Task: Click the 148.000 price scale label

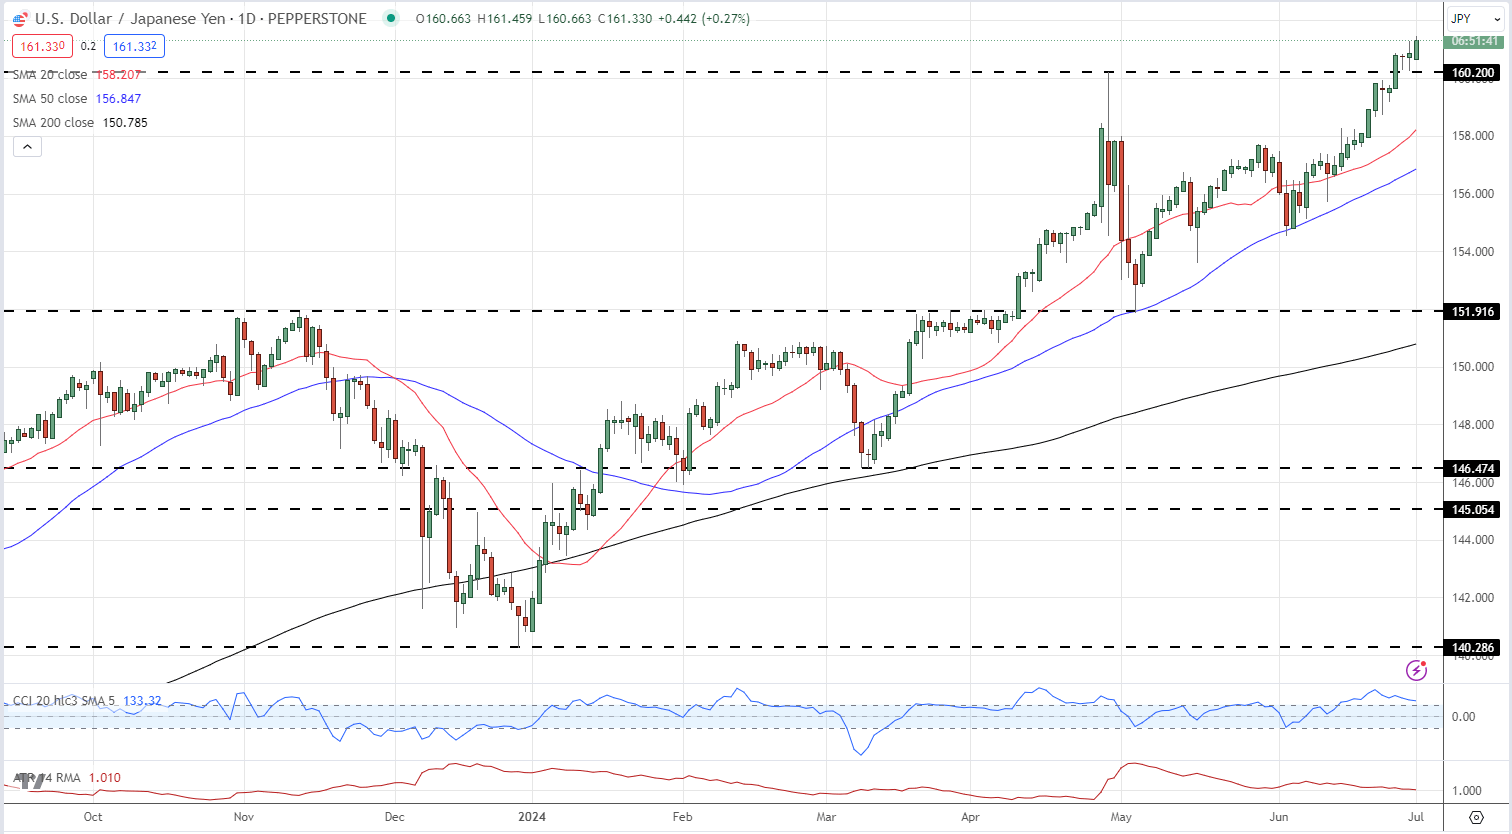Action: click(x=1473, y=425)
